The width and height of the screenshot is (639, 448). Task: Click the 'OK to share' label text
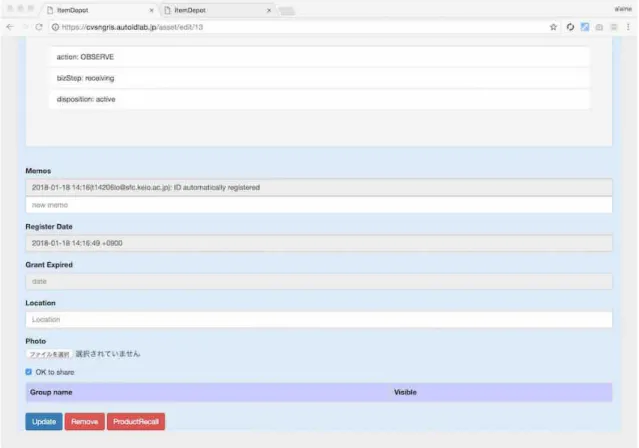(x=55, y=372)
